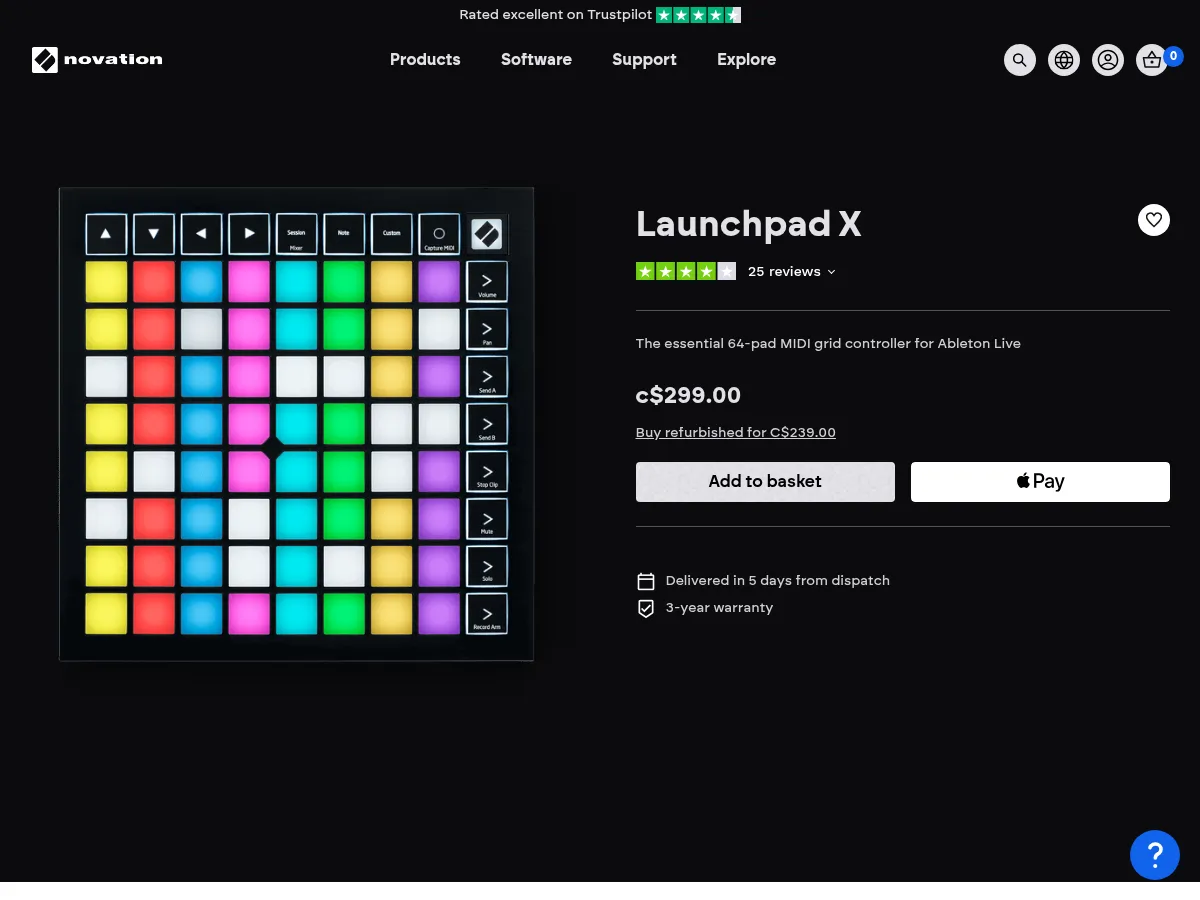This screenshot has height=900, width=1200.
Task: Click the Add to basket button
Action: [x=765, y=481]
